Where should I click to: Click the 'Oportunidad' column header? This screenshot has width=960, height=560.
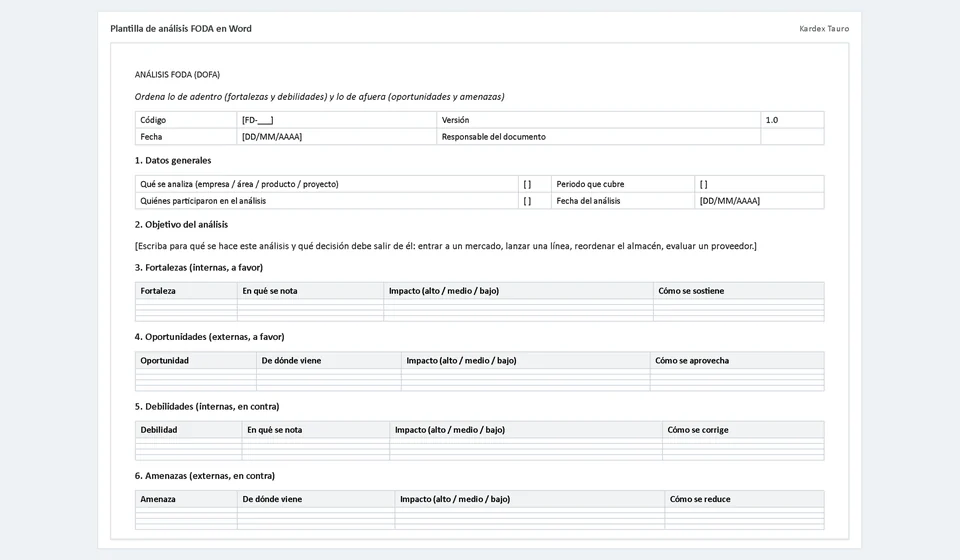pyautogui.click(x=196, y=360)
